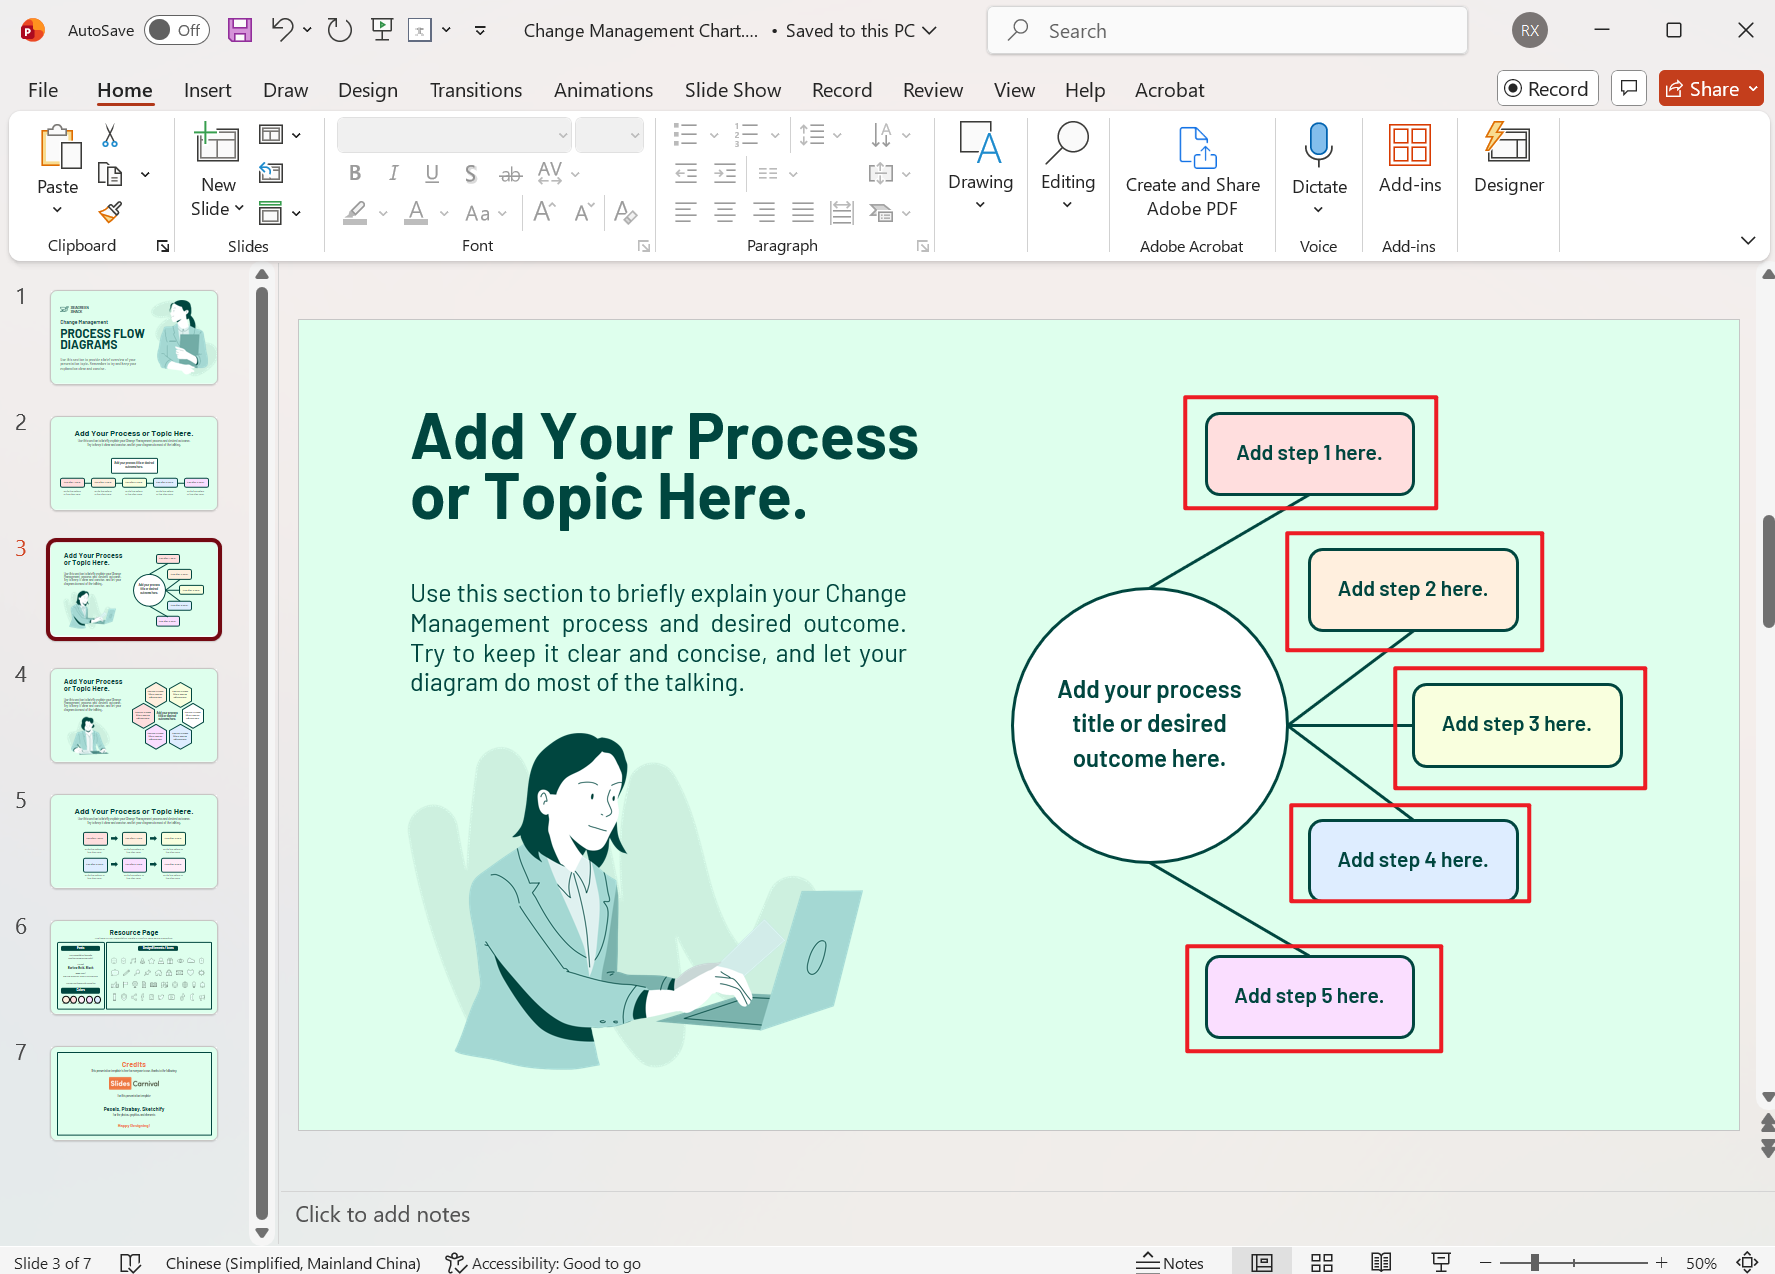The image size is (1775, 1274).
Task: Cut selection using the scissors icon
Action: 110,134
